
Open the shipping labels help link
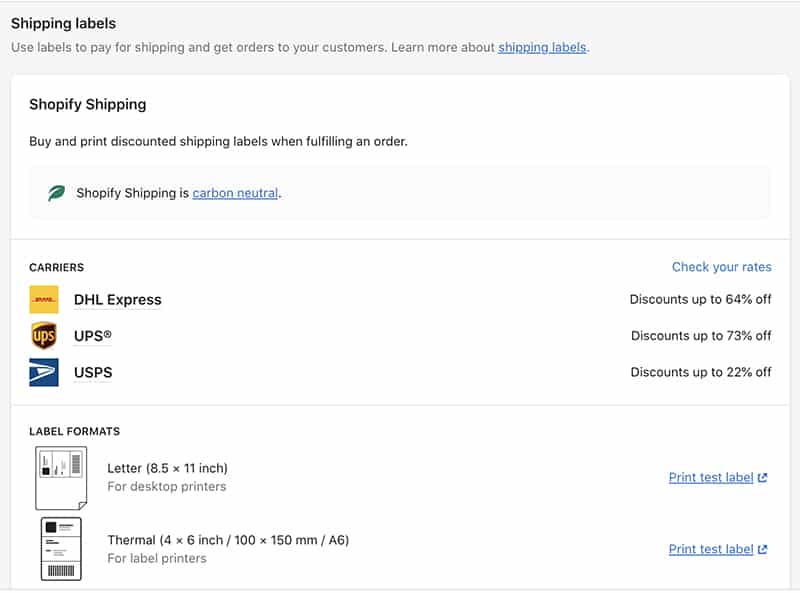tap(542, 47)
